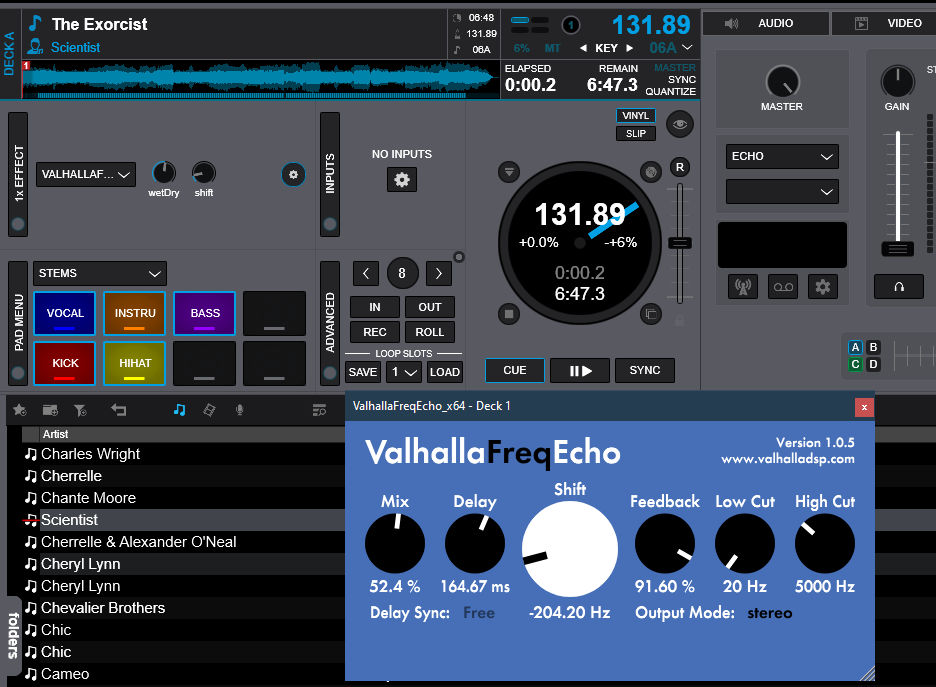Open the ECHO effect dropdown
Viewport: 936px width, 687px height.
coord(781,156)
